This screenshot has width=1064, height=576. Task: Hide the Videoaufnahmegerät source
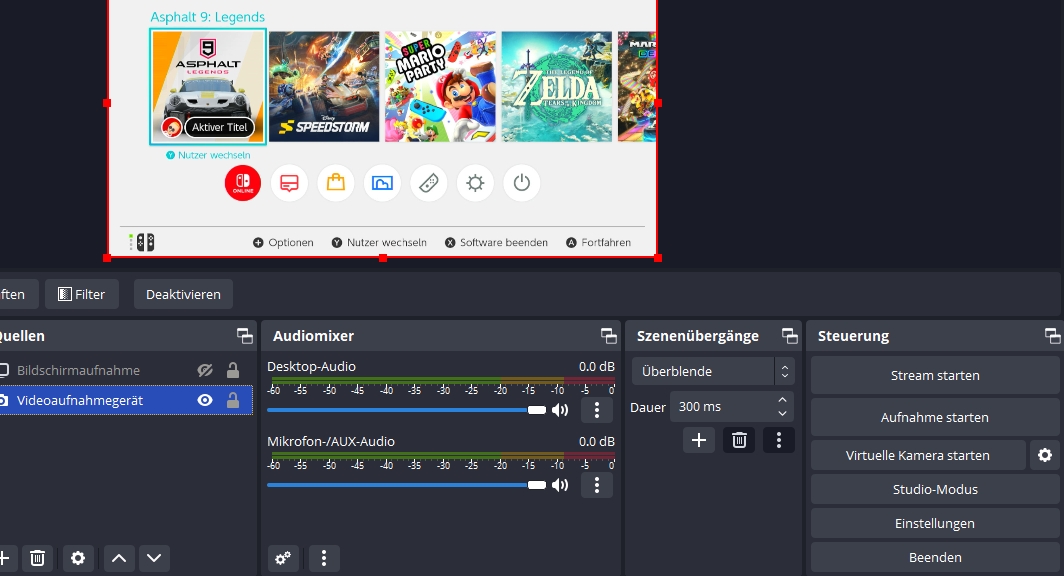pos(205,400)
